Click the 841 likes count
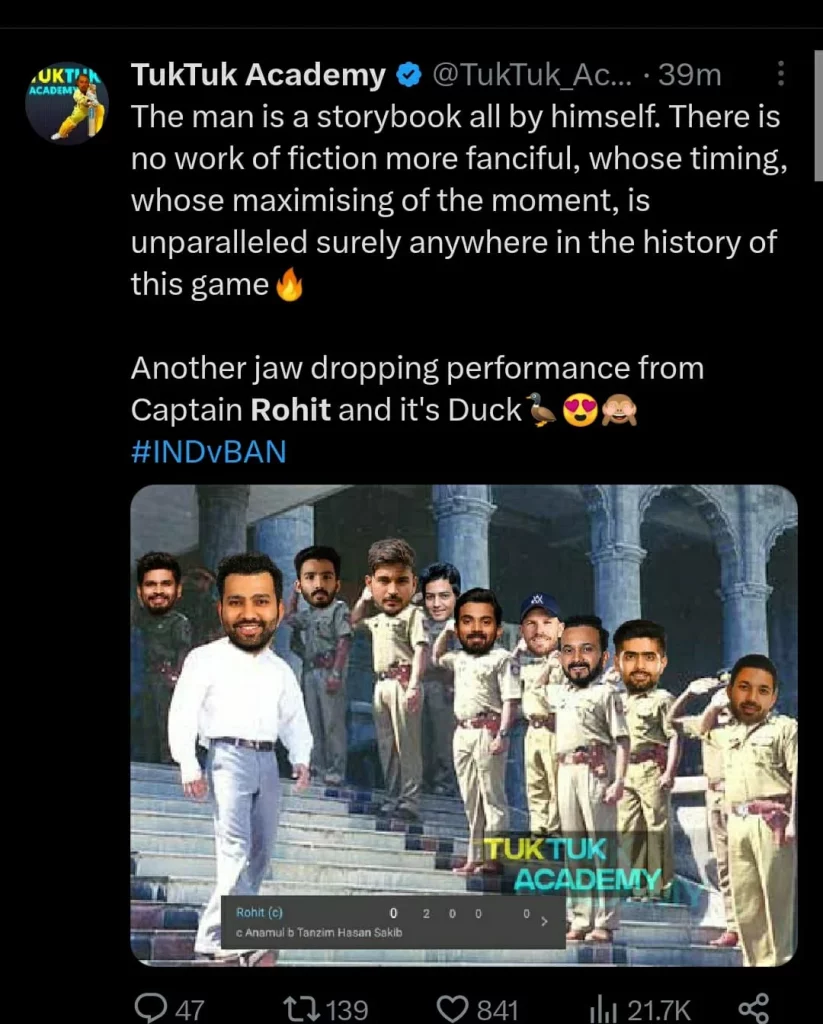This screenshot has width=823, height=1024. point(497,1010)
